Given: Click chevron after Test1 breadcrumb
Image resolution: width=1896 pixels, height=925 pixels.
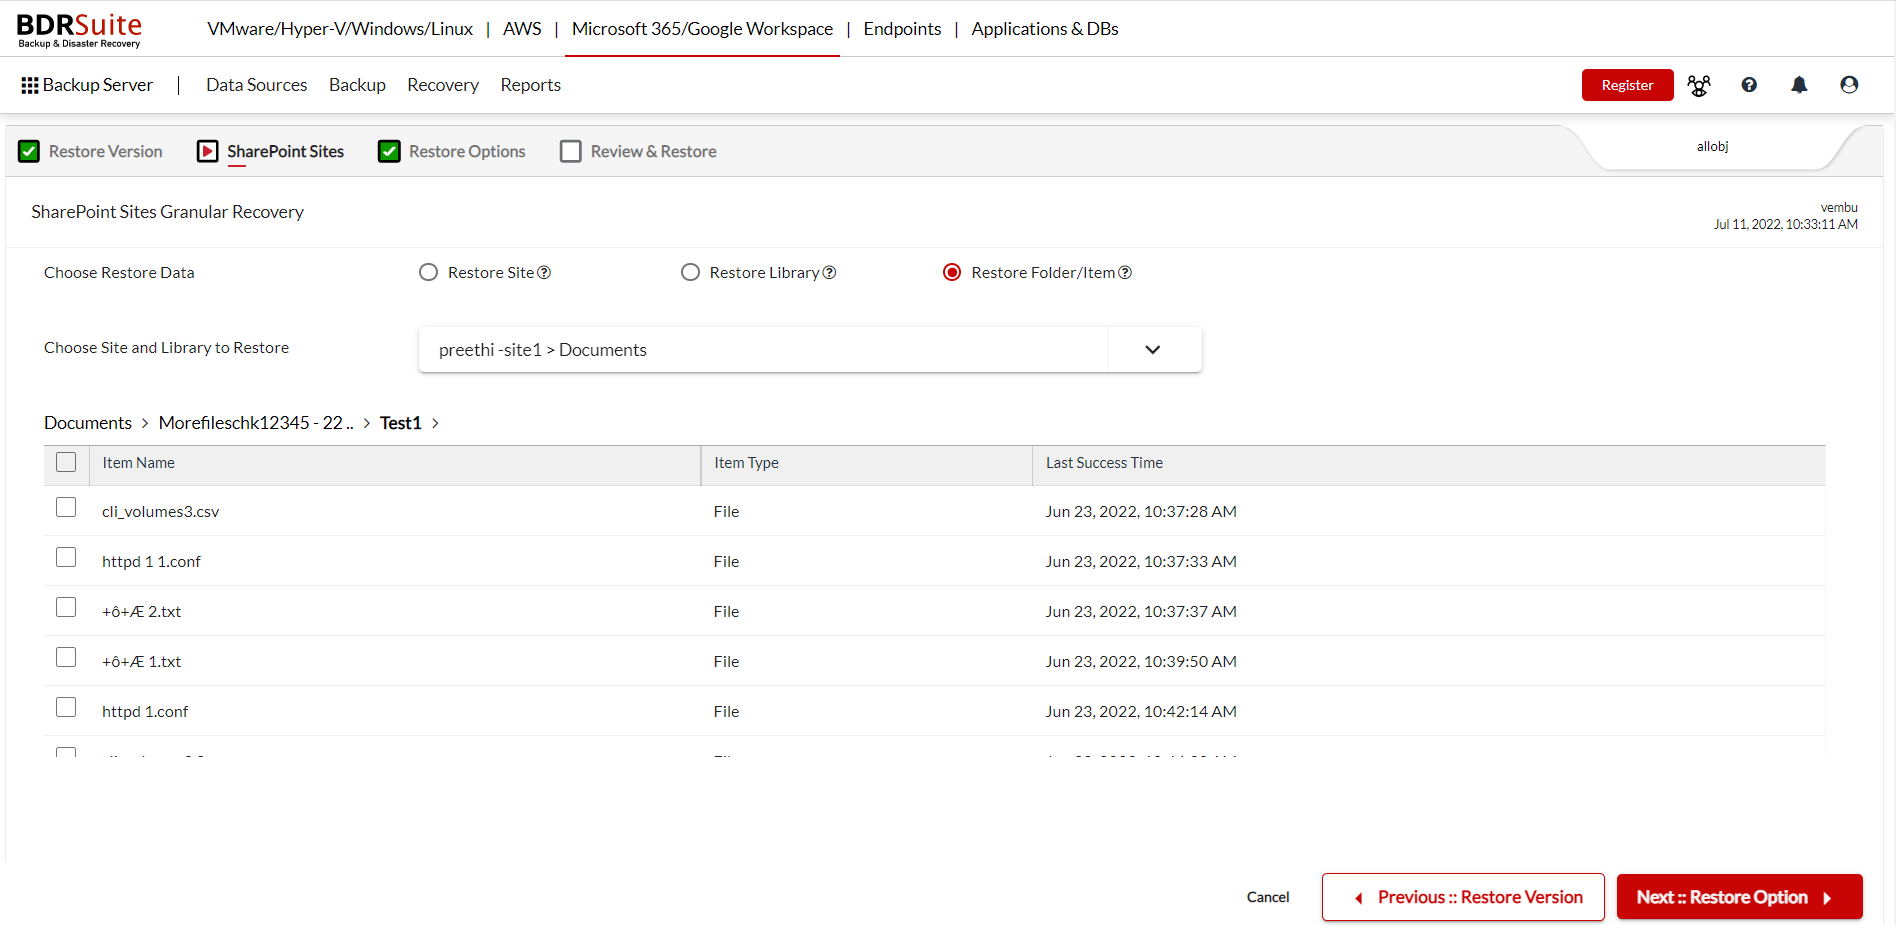Looking at the screenshot, I should tap(435, 424).
